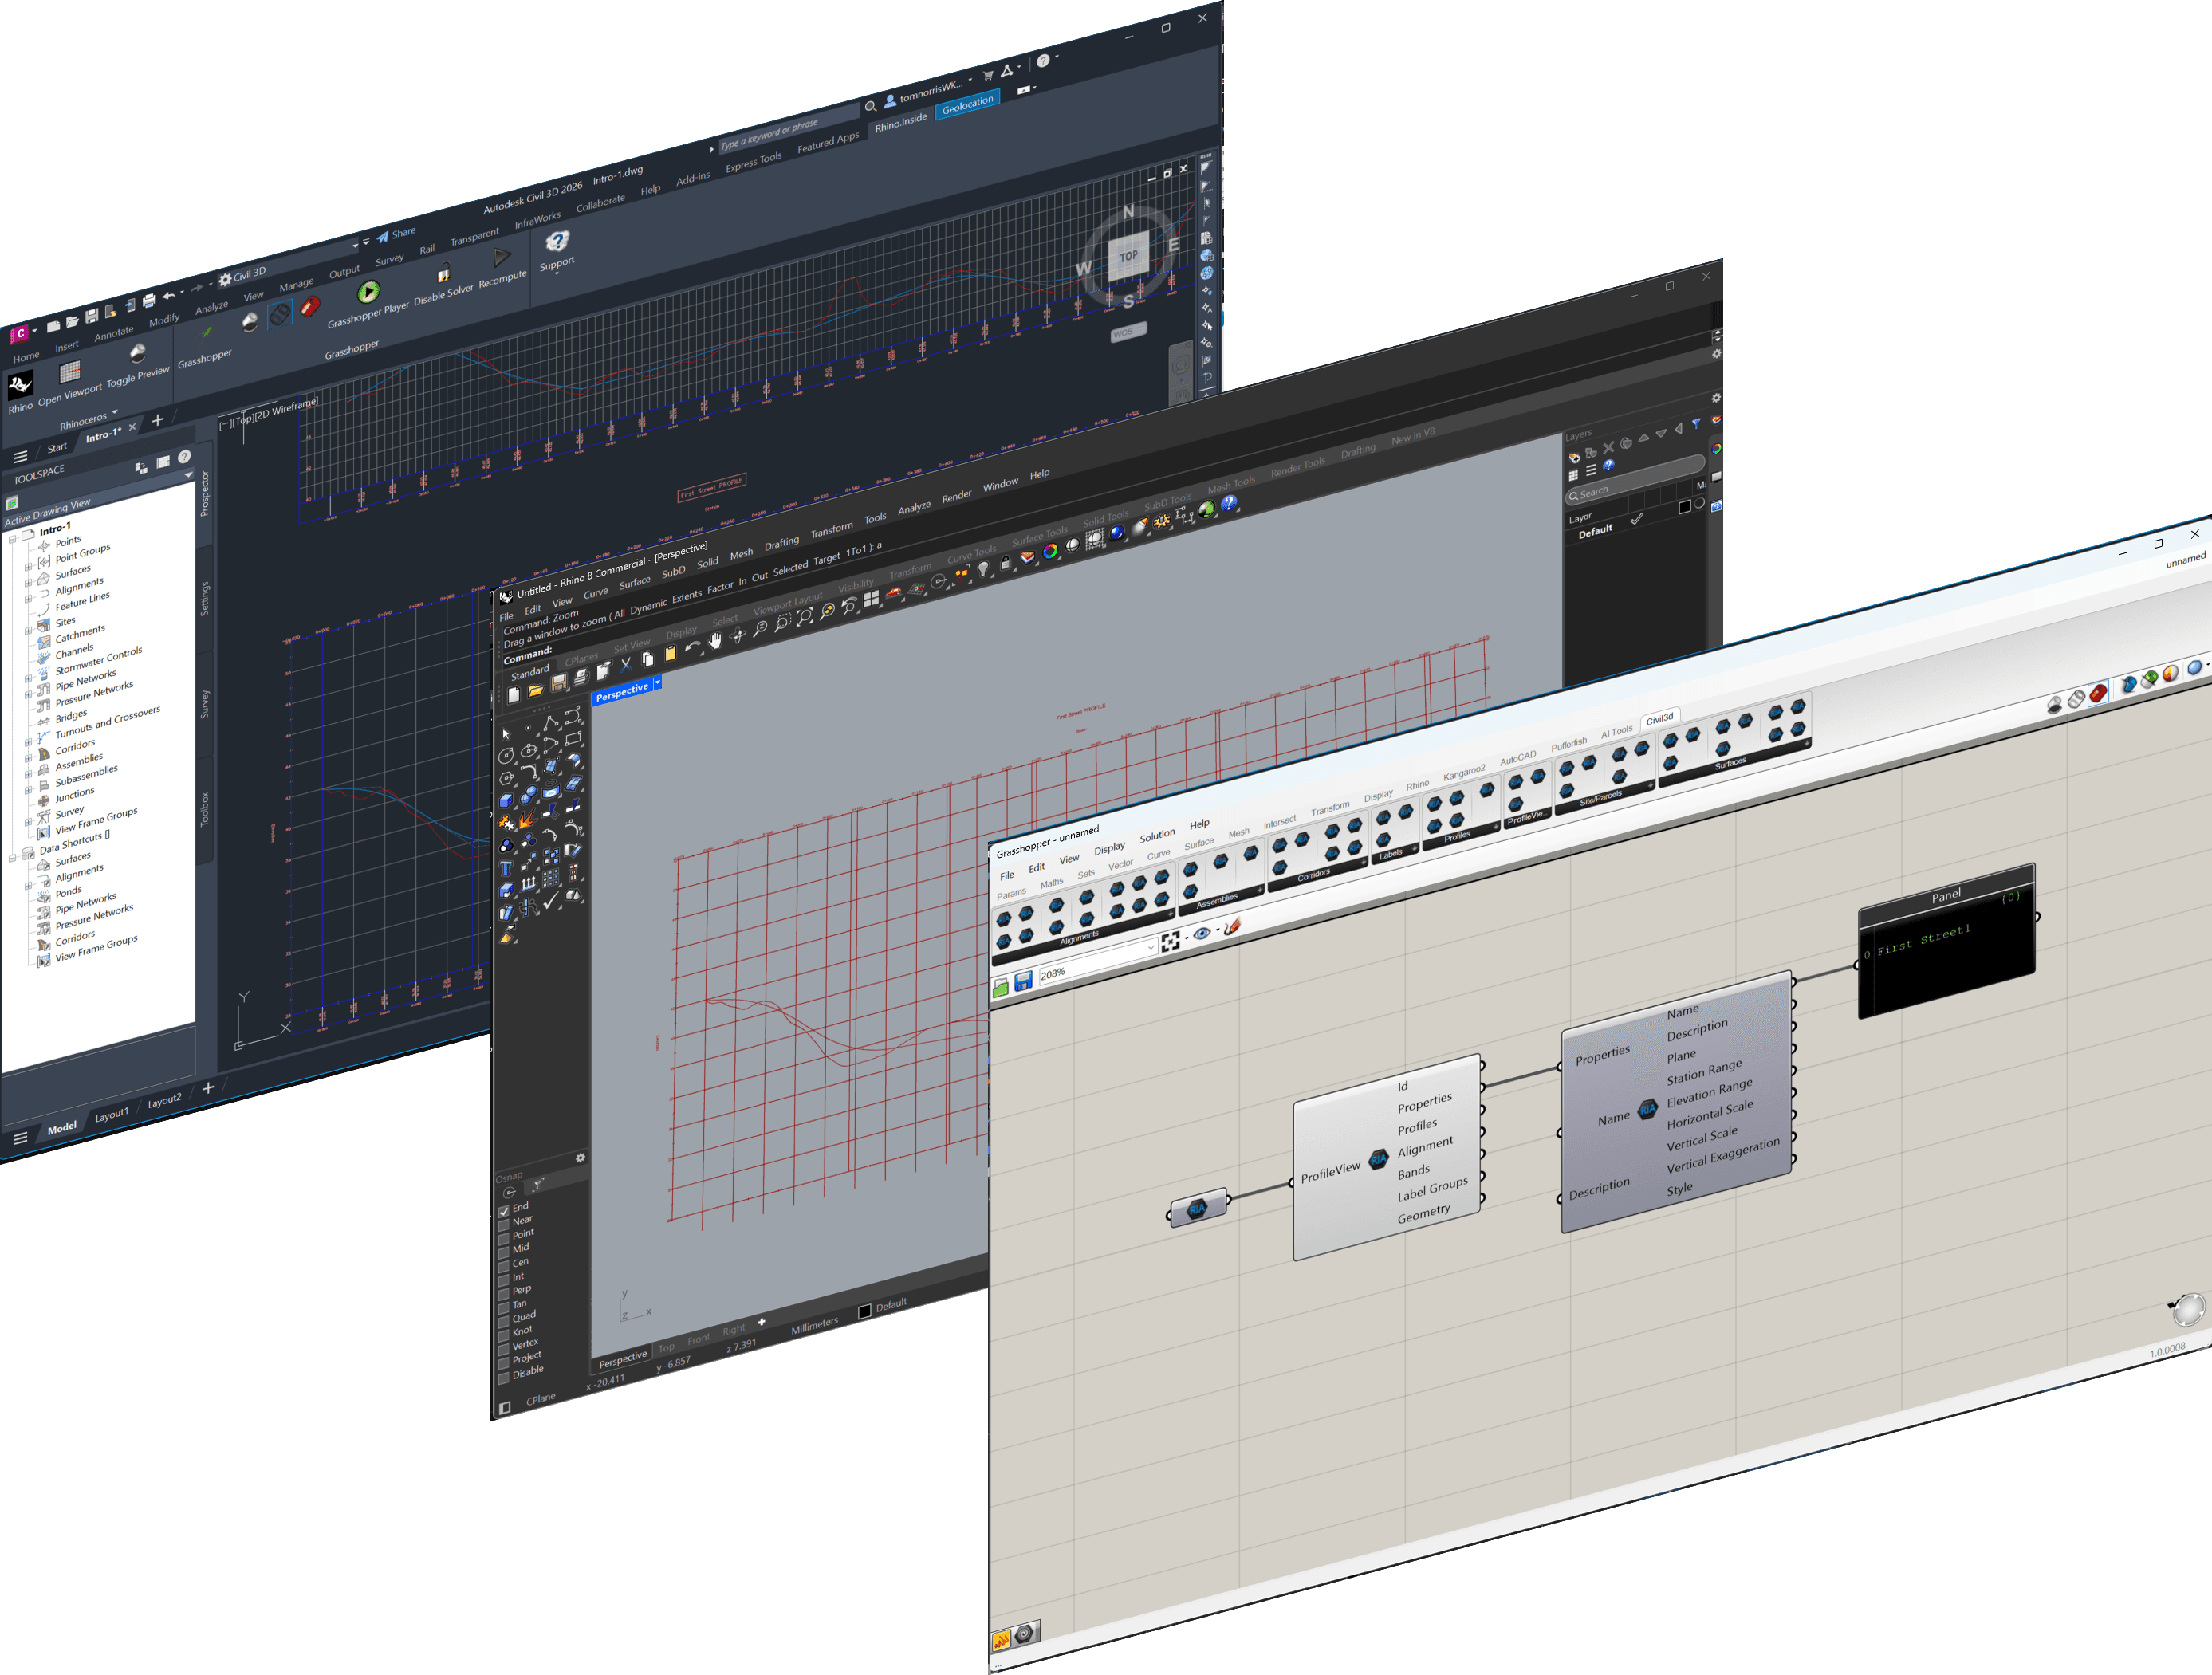The width and height of the screenshot is (2212, 1675).
Task: Switch to Rhino Top viewport tab
Action: pyautogui.click(x=666, y=1348)
